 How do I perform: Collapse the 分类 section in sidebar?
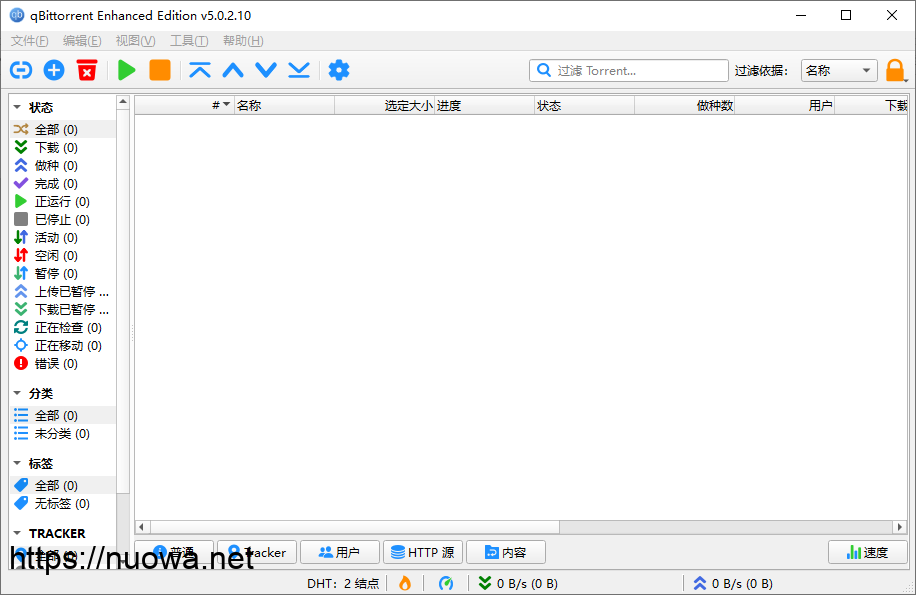[18, 393]
